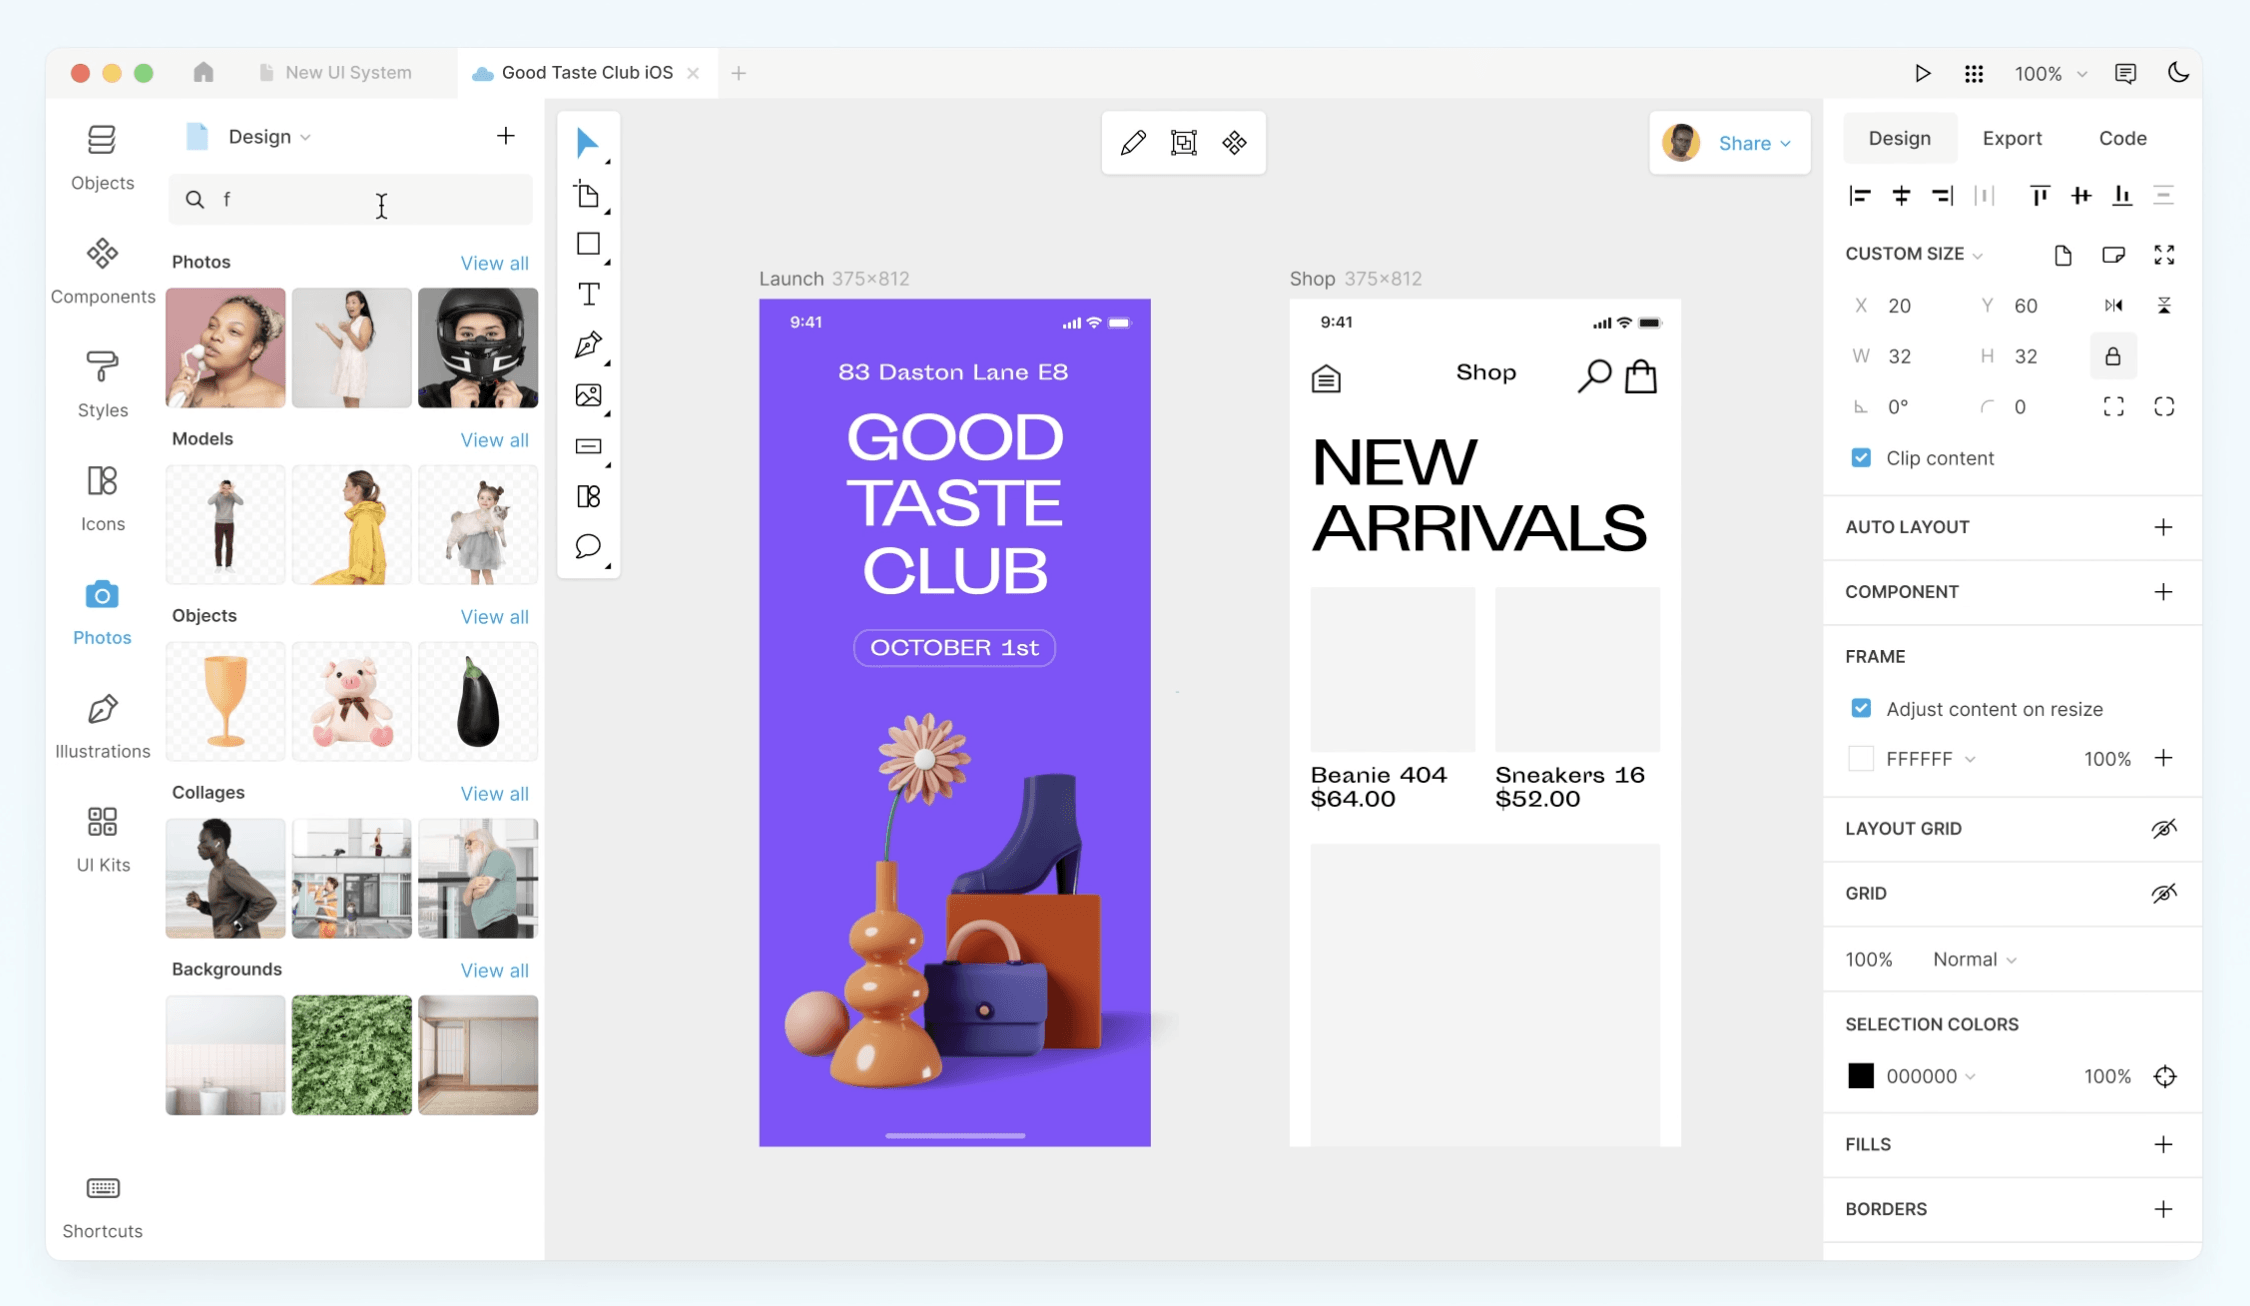Open the 100% zoom level dropdown

2050,74
